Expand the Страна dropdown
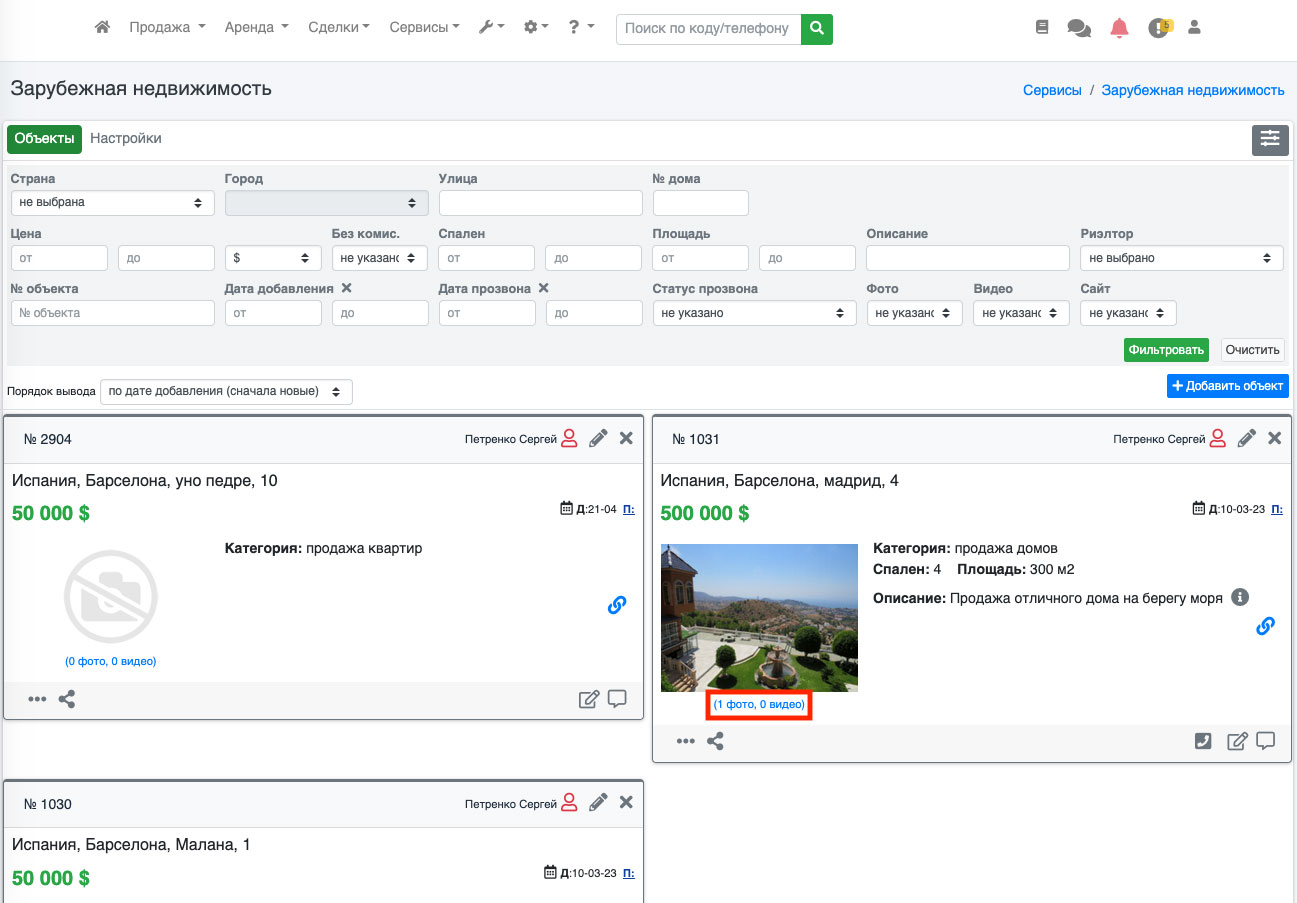This screenshot has width=1297, height=903. point(112,203)
